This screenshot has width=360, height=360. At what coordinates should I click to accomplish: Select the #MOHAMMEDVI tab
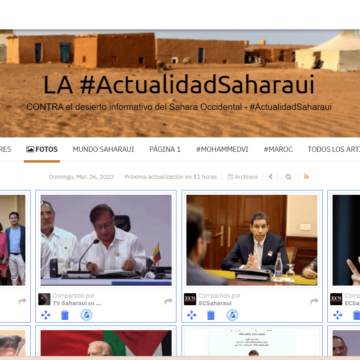222,149
